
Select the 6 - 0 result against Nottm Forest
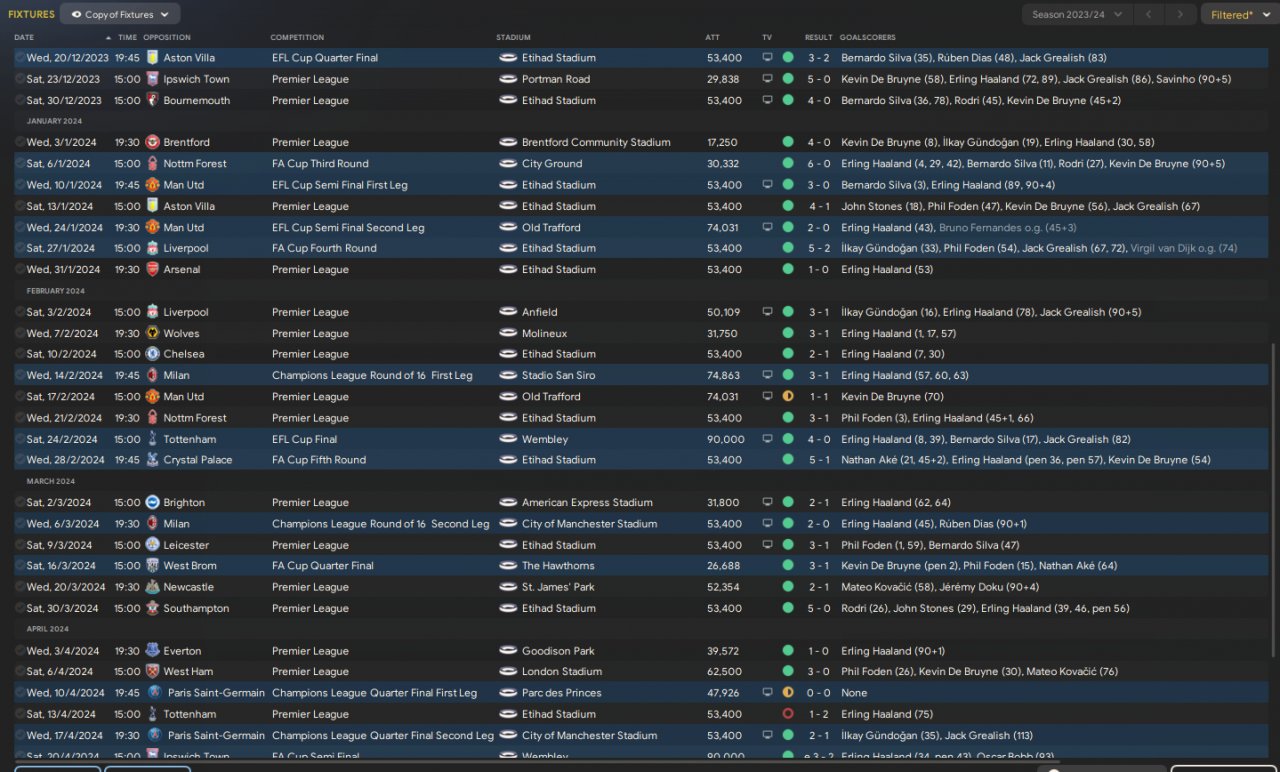(818, 163)
